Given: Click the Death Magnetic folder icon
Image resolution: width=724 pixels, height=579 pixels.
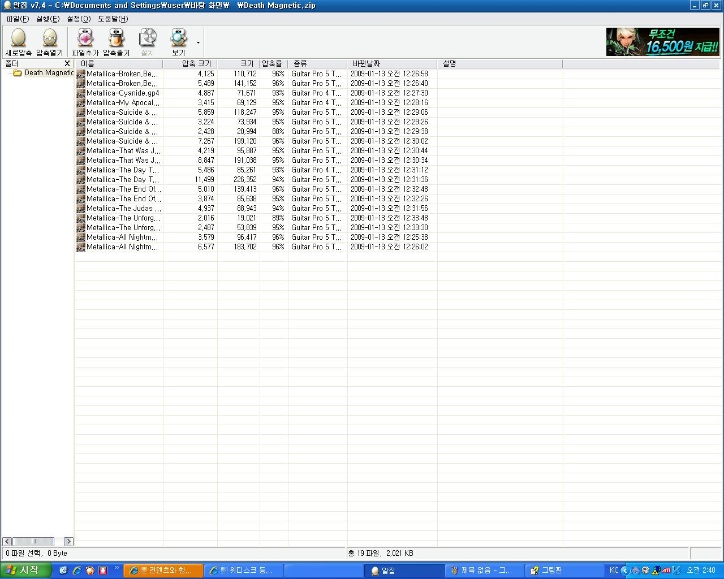Looking at the screenshot, I should 18,73.
